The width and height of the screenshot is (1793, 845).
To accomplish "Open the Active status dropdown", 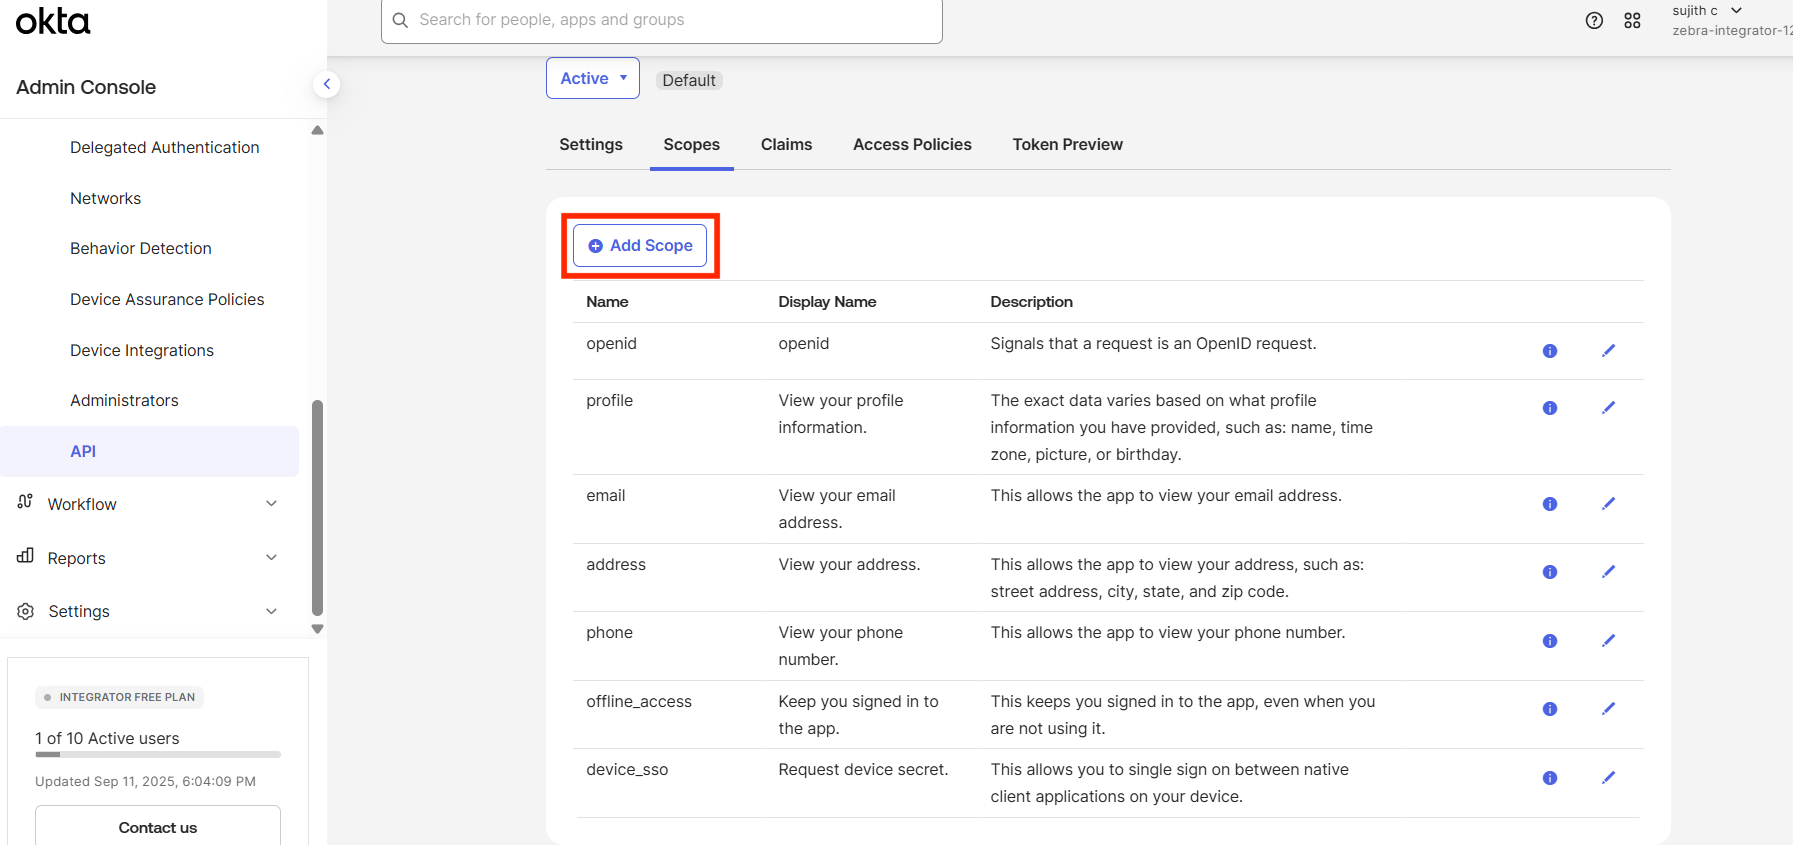I will point(592,79).
